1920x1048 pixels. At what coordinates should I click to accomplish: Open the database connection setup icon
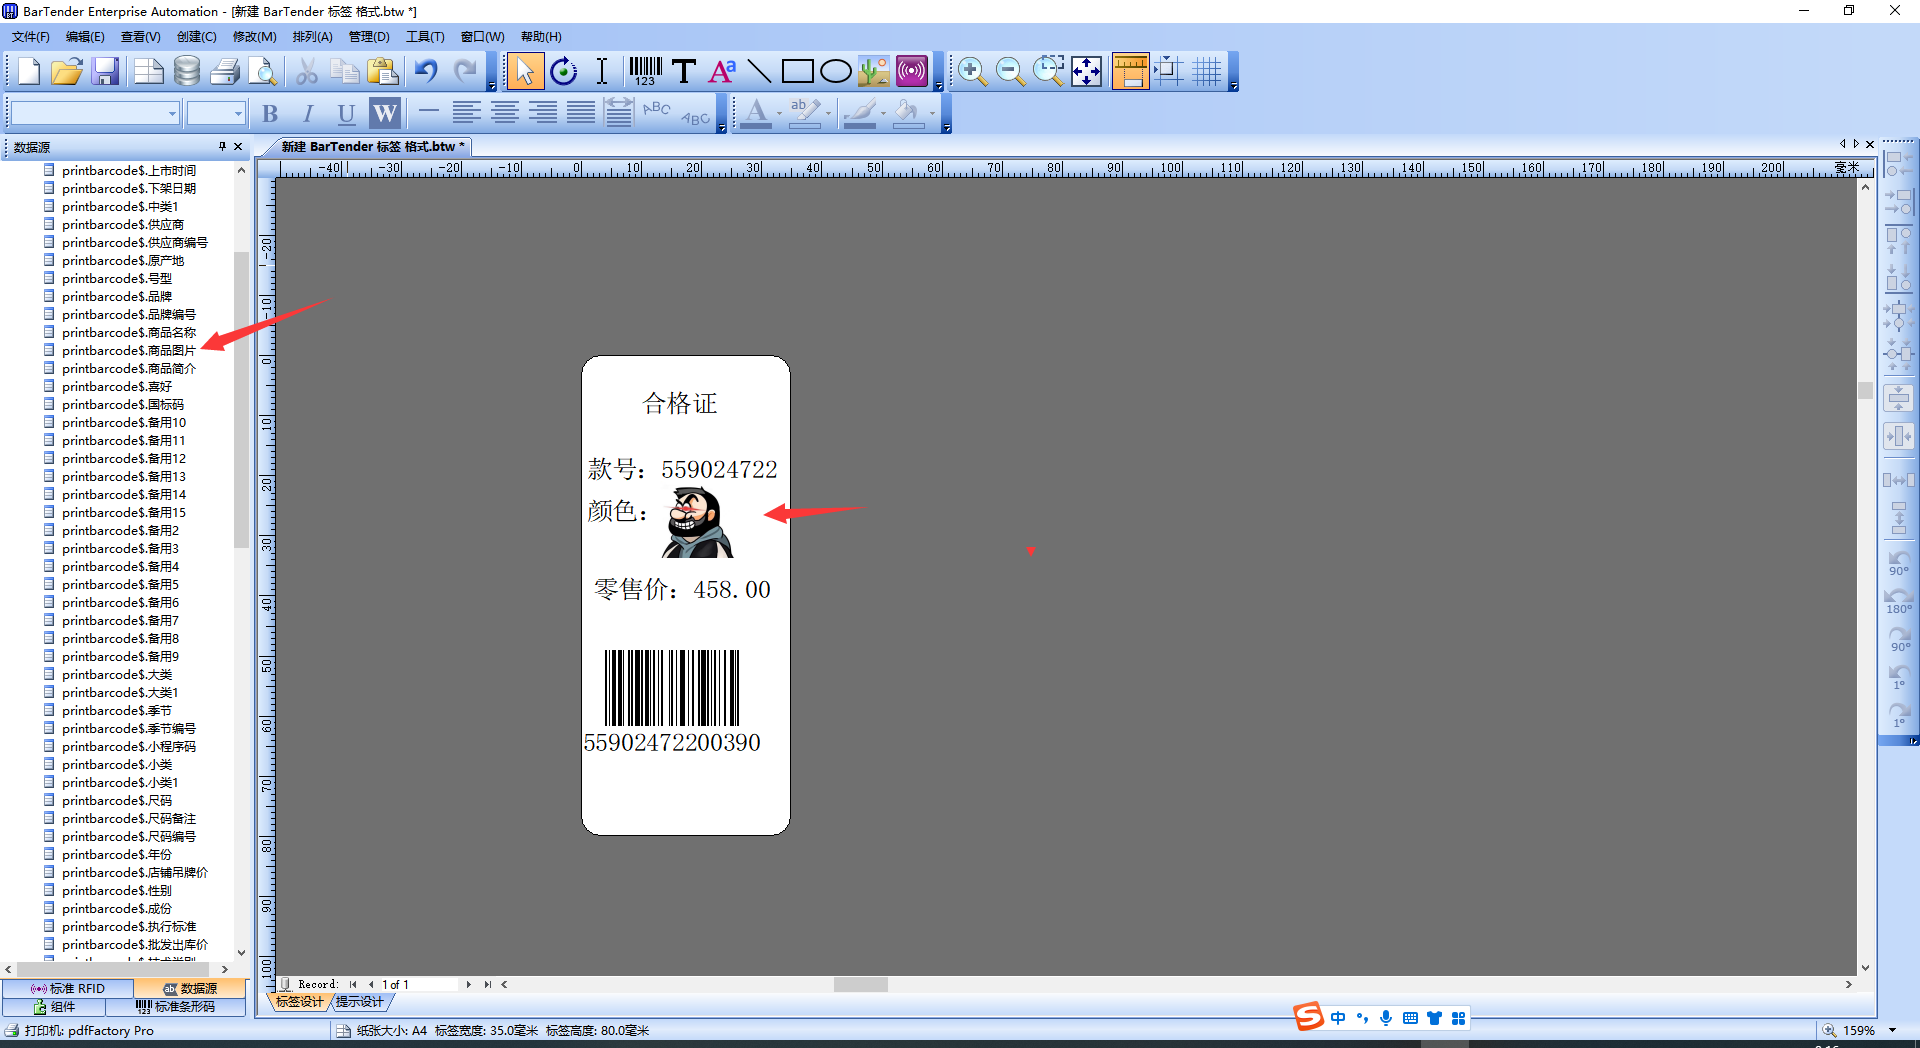click(x=187, y=72)
